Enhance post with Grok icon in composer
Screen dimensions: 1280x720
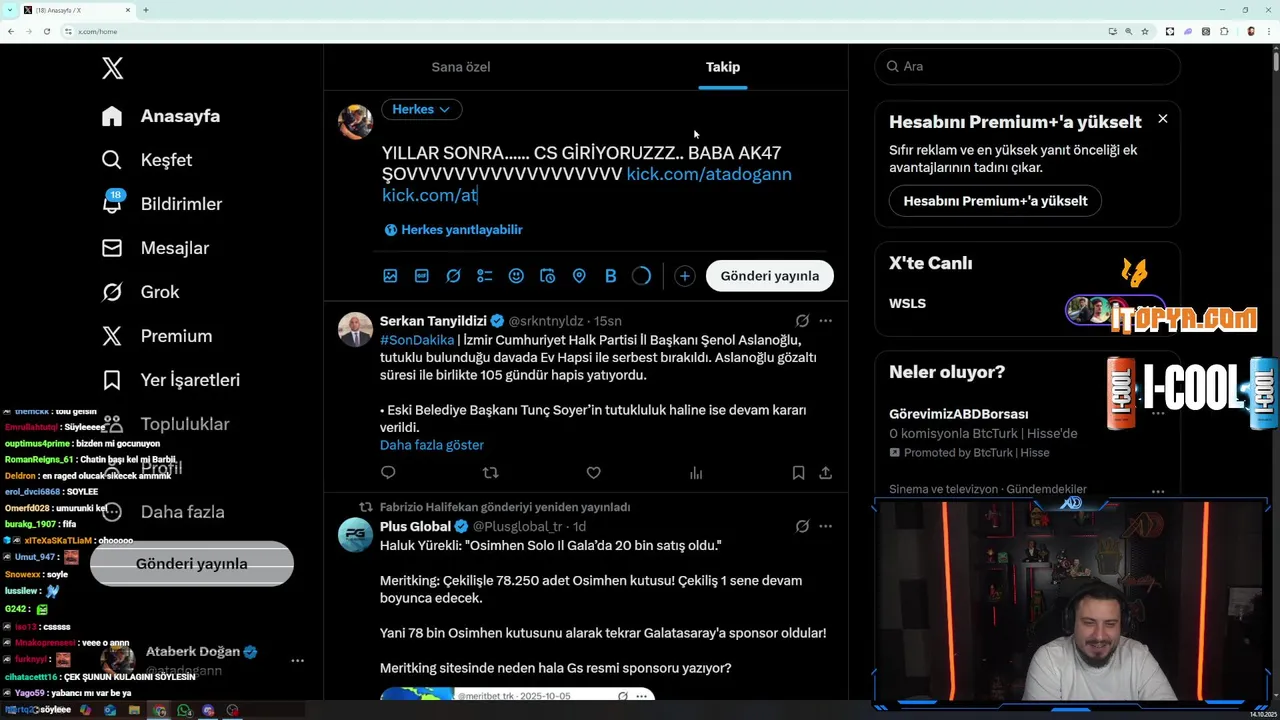[453, 276]
